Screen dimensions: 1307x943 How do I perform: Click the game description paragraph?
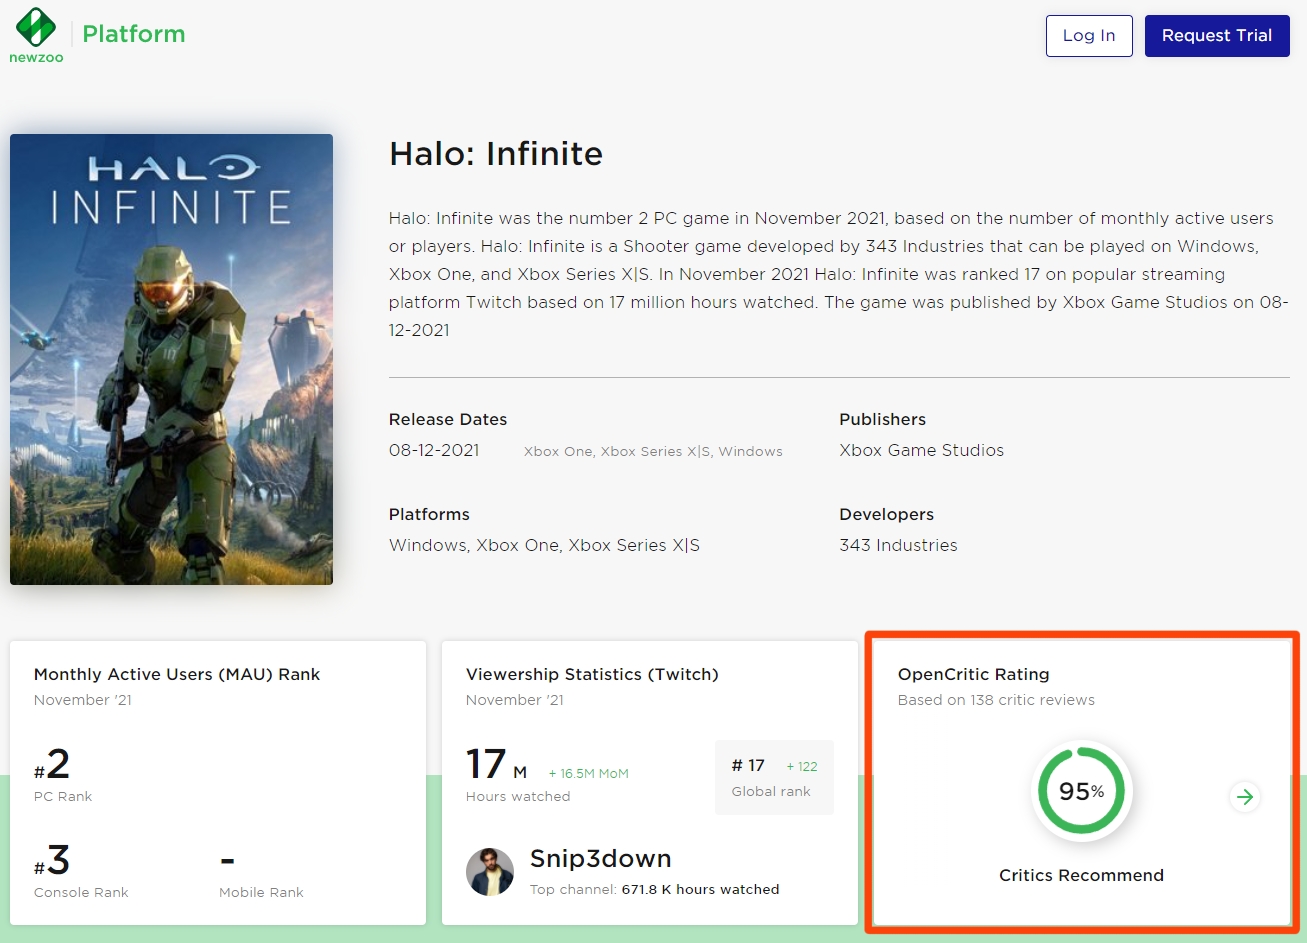click(838, 274)
